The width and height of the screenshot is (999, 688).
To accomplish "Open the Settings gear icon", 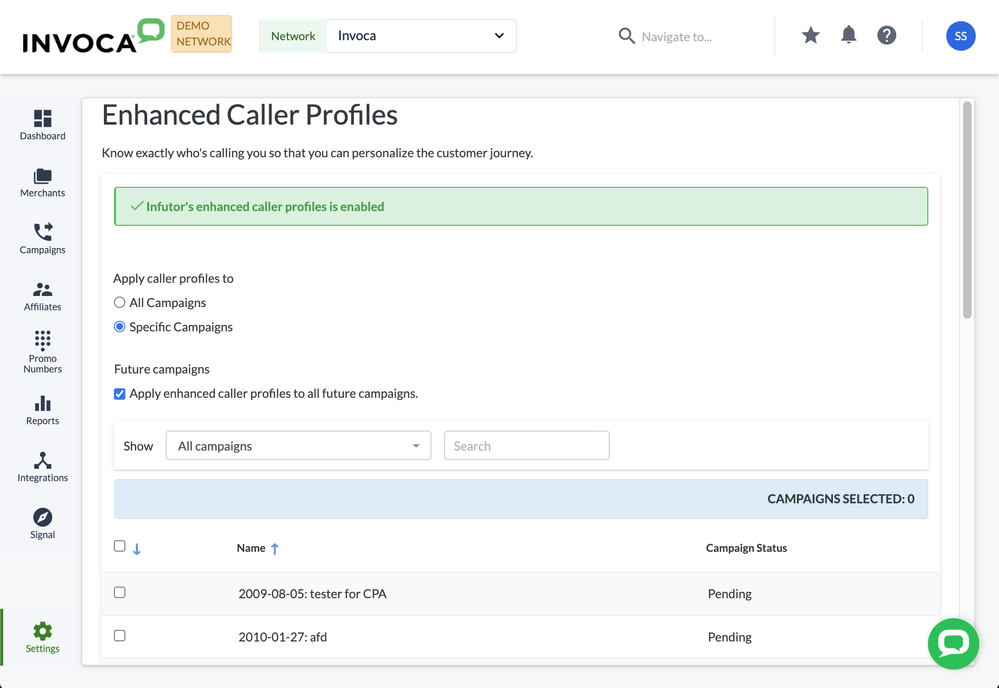I will [x=42, y=631].
